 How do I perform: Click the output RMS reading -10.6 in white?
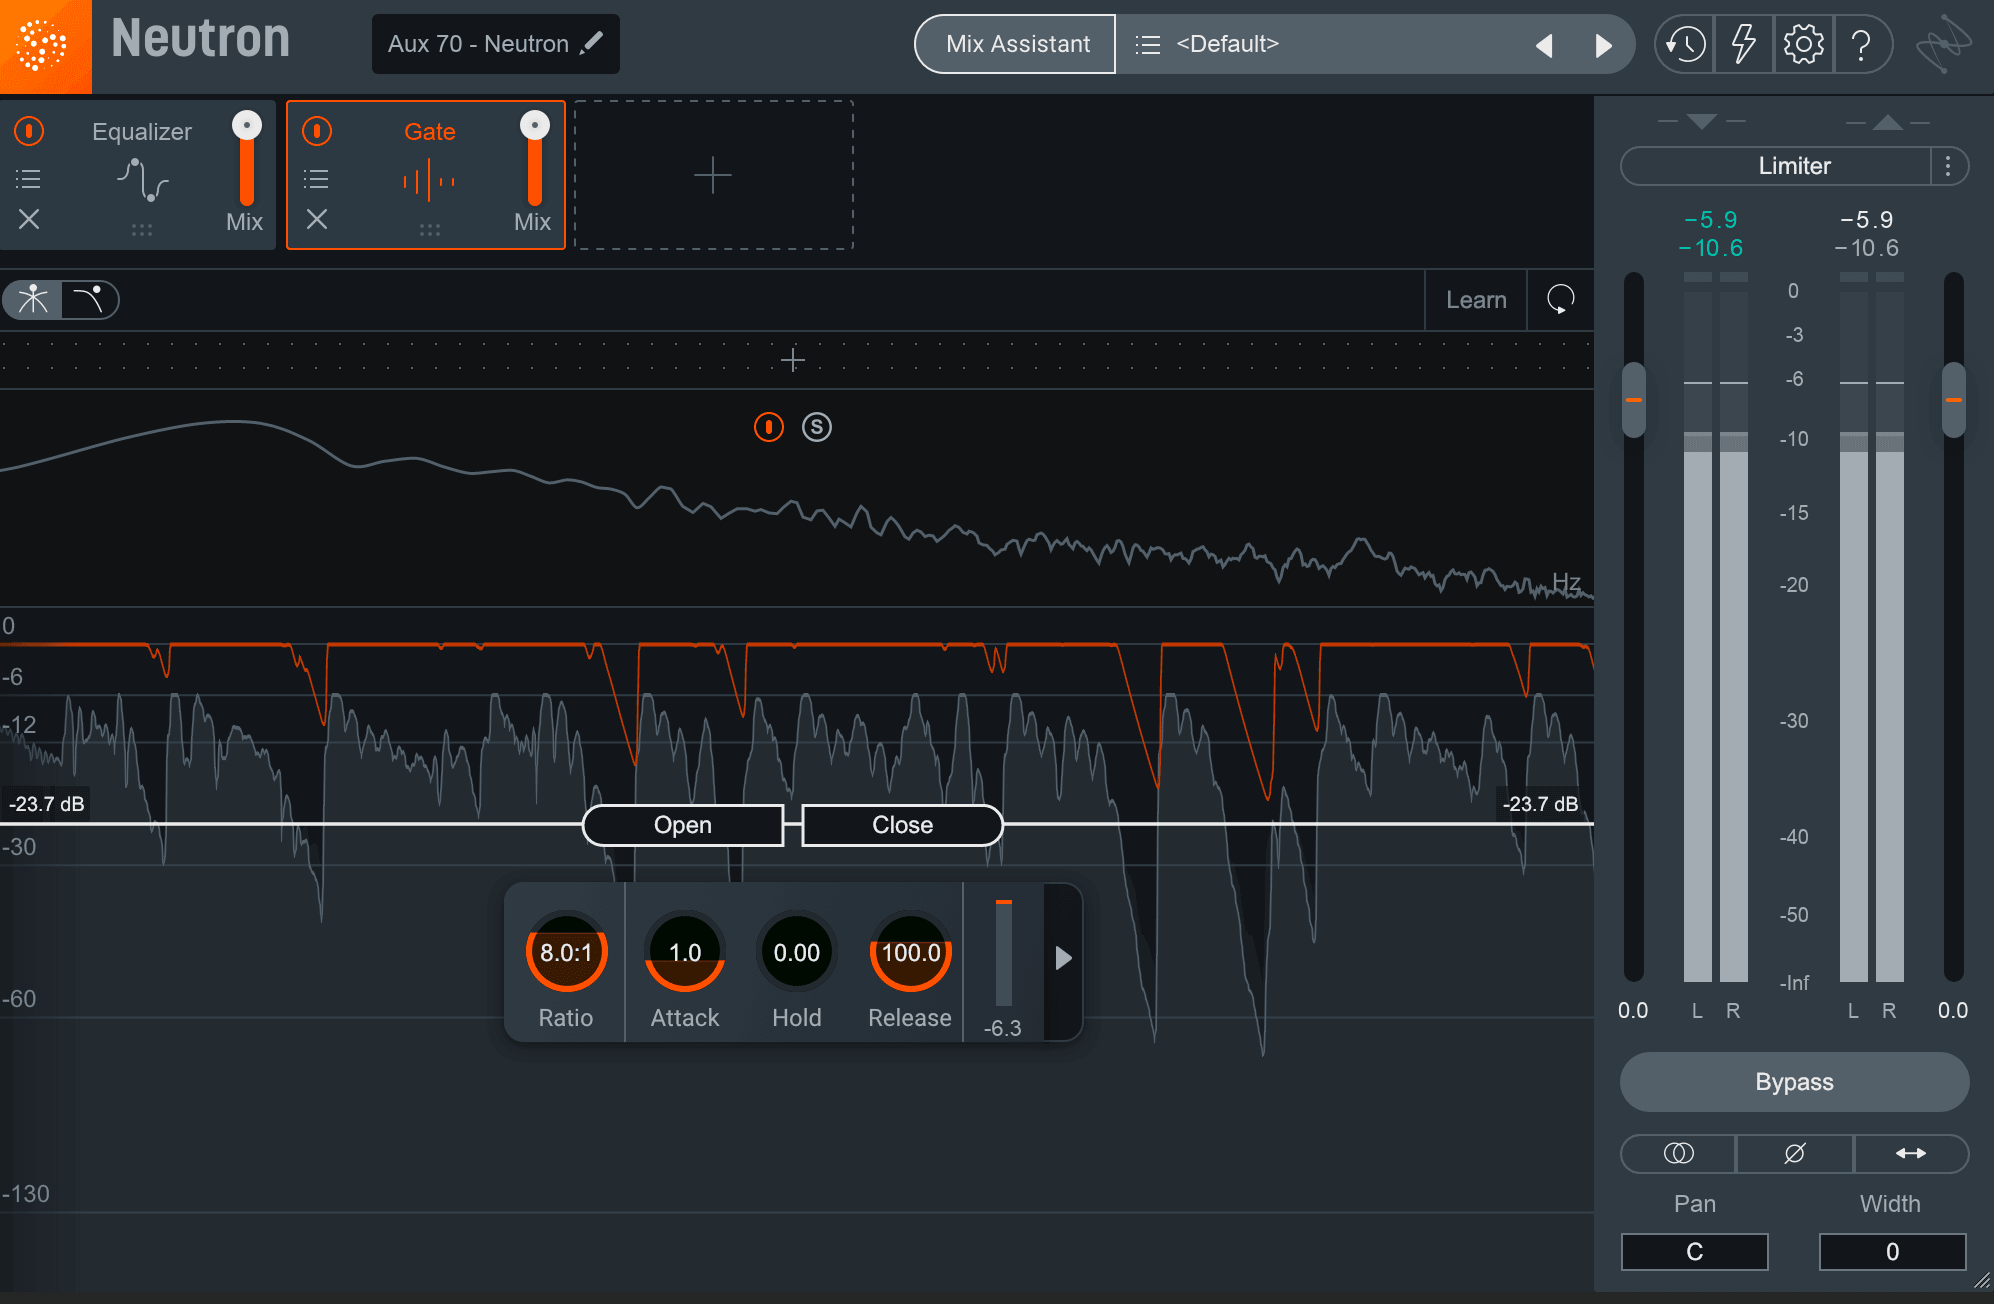(1866, 248)
